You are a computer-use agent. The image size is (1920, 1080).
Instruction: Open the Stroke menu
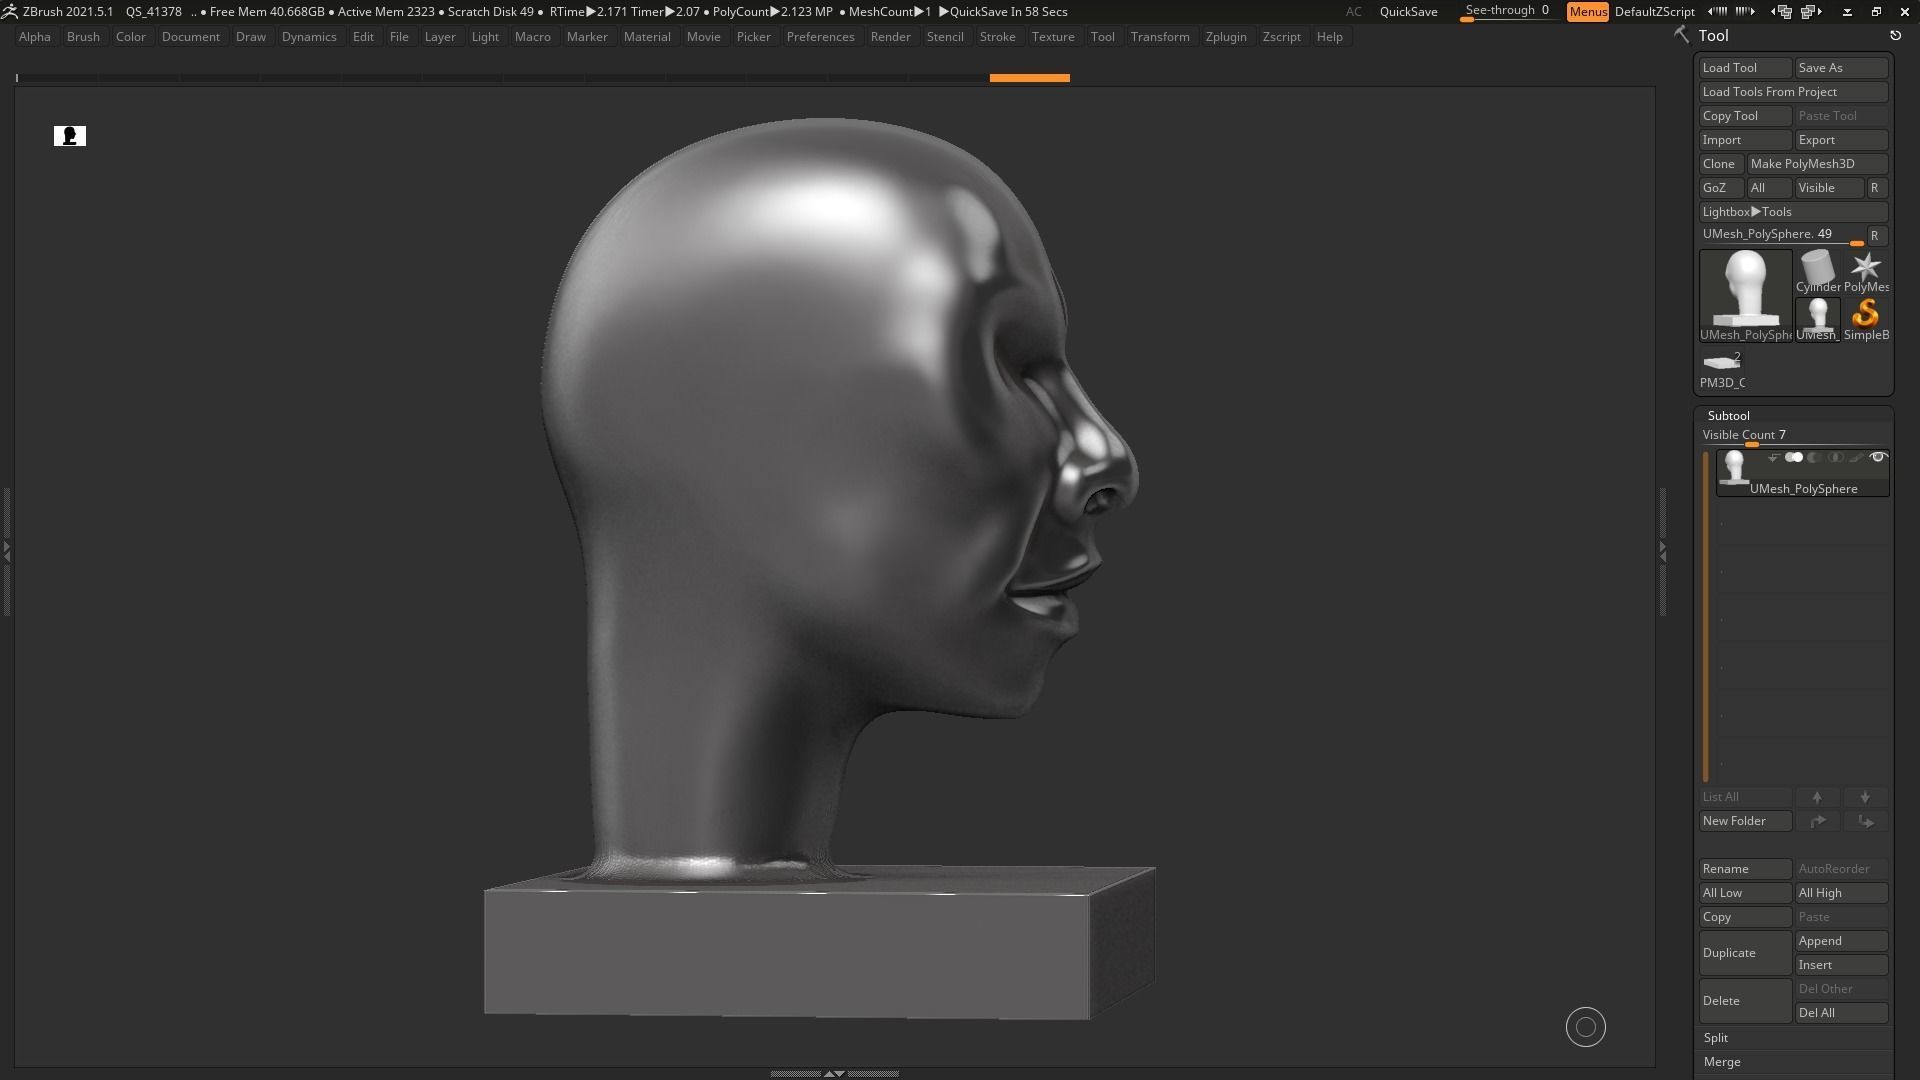point(997,37)
